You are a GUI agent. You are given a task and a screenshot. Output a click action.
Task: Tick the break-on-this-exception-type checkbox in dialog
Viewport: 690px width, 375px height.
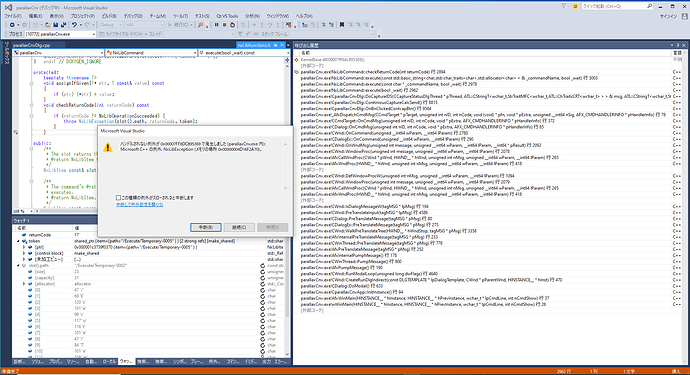118,198
